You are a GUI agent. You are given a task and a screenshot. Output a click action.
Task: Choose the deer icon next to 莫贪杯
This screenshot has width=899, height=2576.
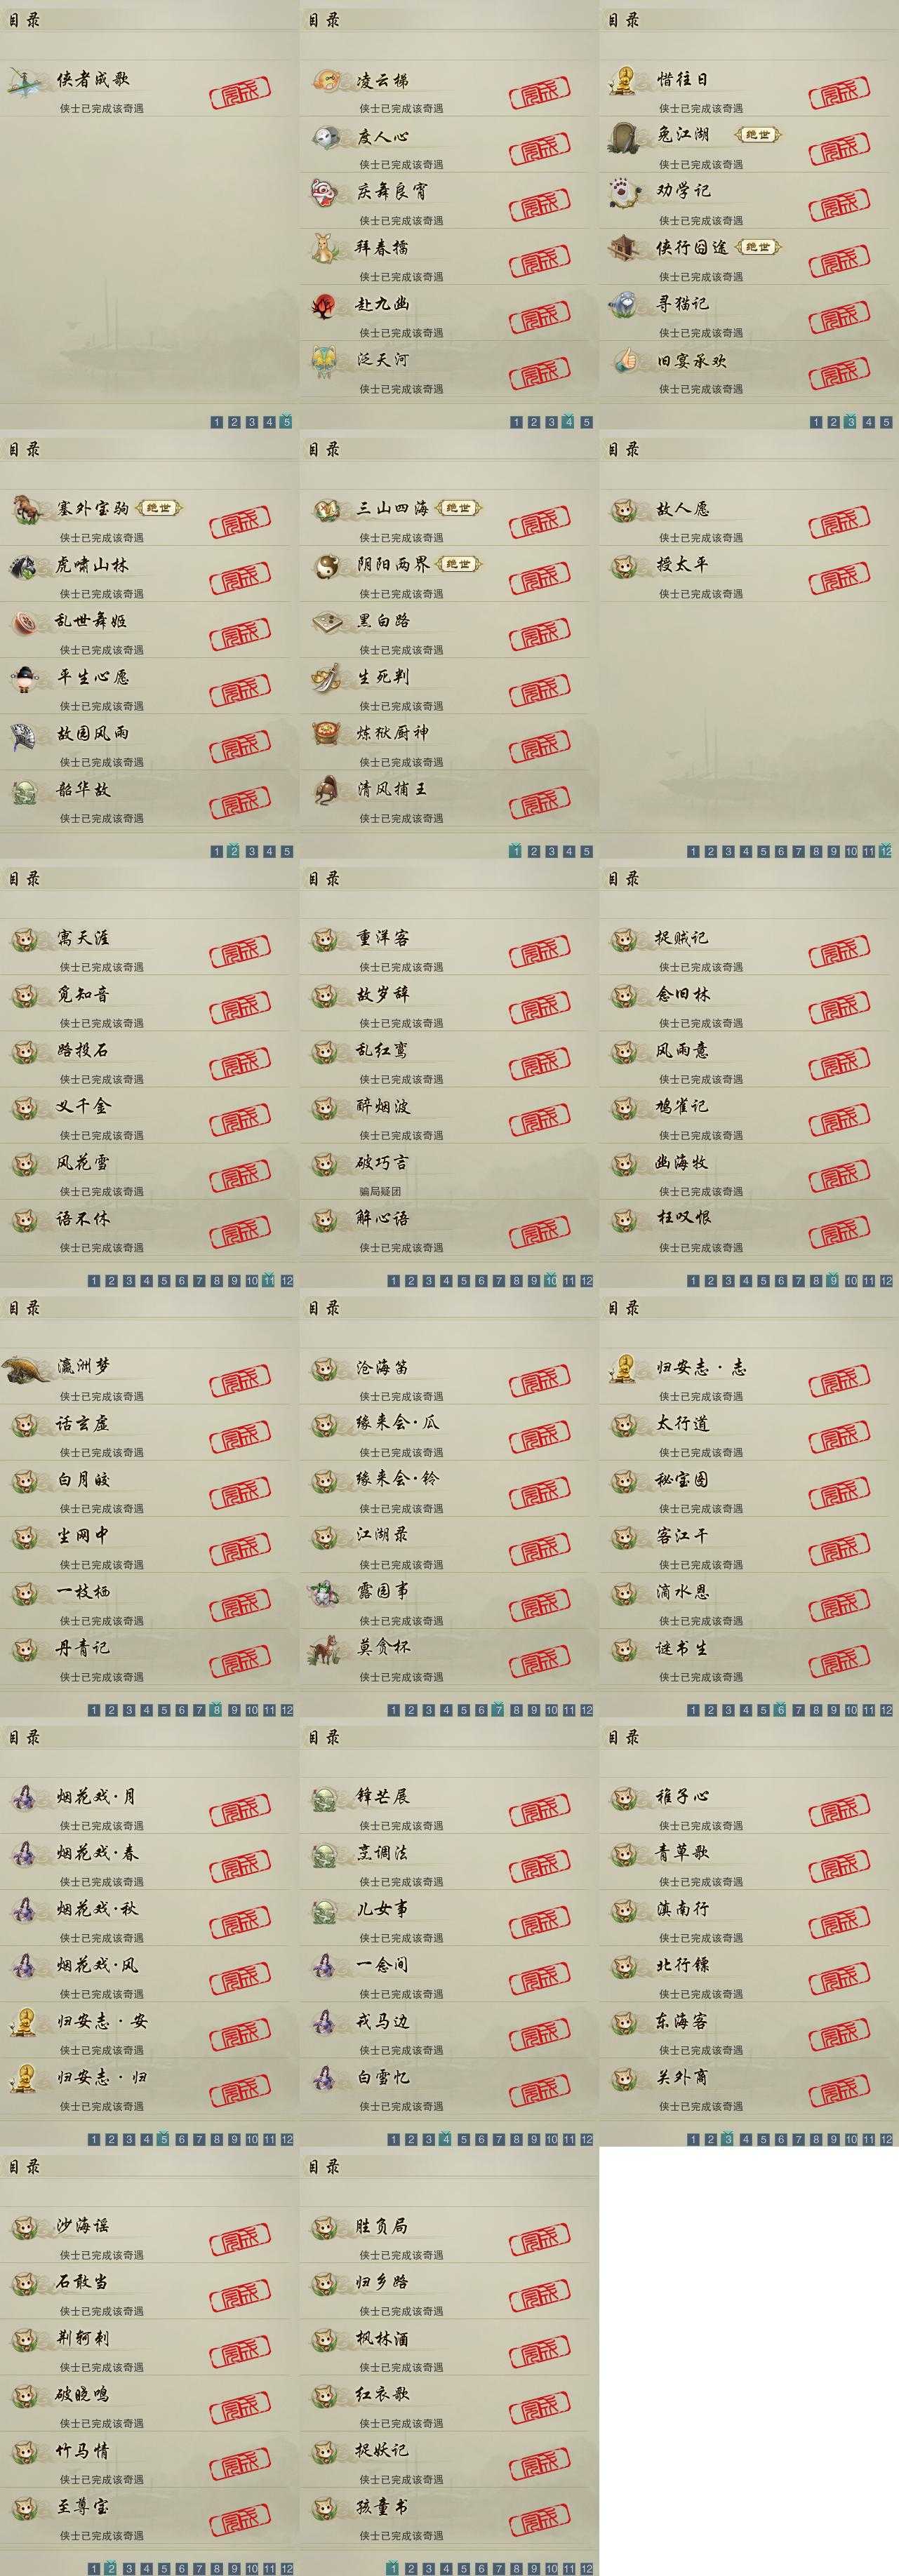pyautogui.click(x=325, y=1649)
